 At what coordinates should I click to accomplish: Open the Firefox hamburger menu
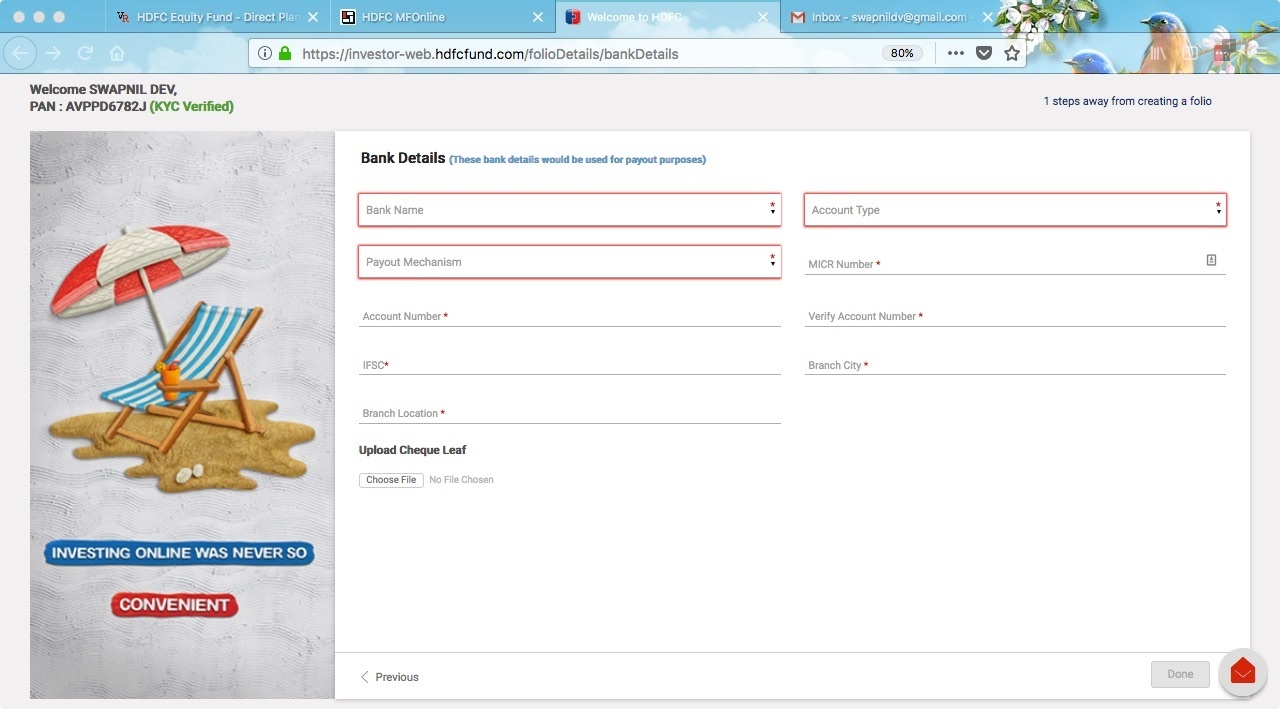click(x=1258, y=53)
